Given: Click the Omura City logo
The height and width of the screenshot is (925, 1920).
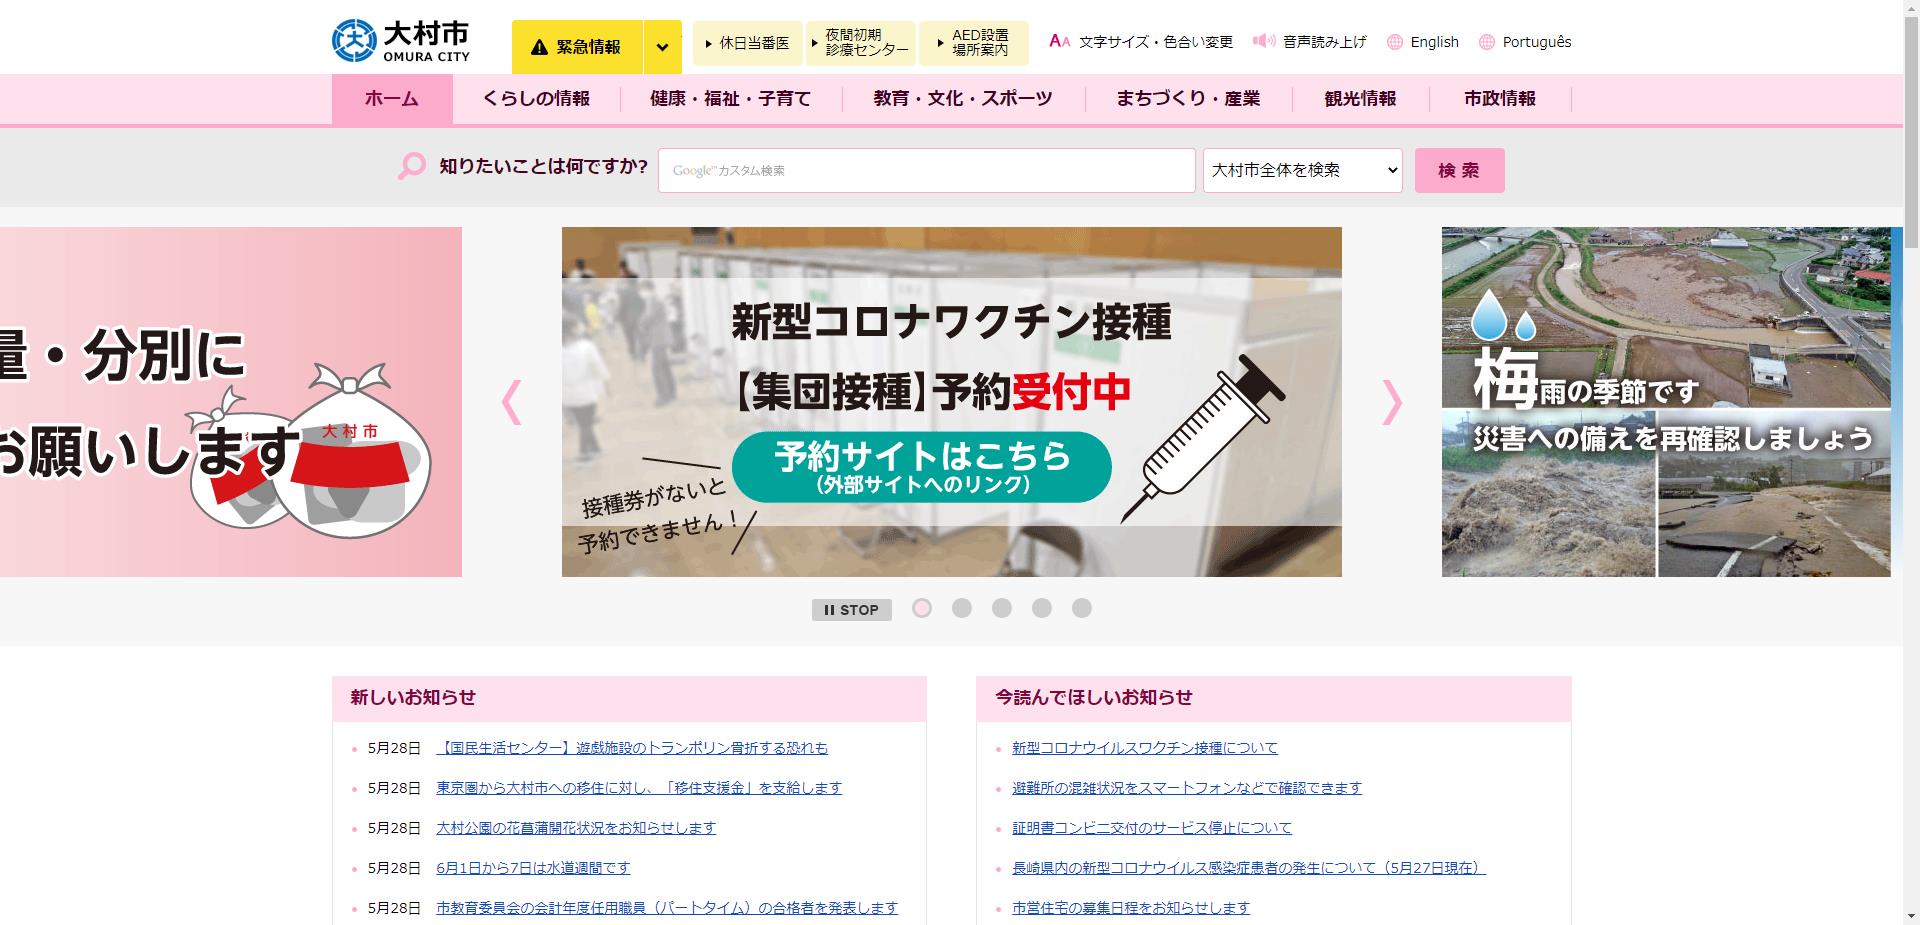Looking at the screenshot, I should [401, 41].
